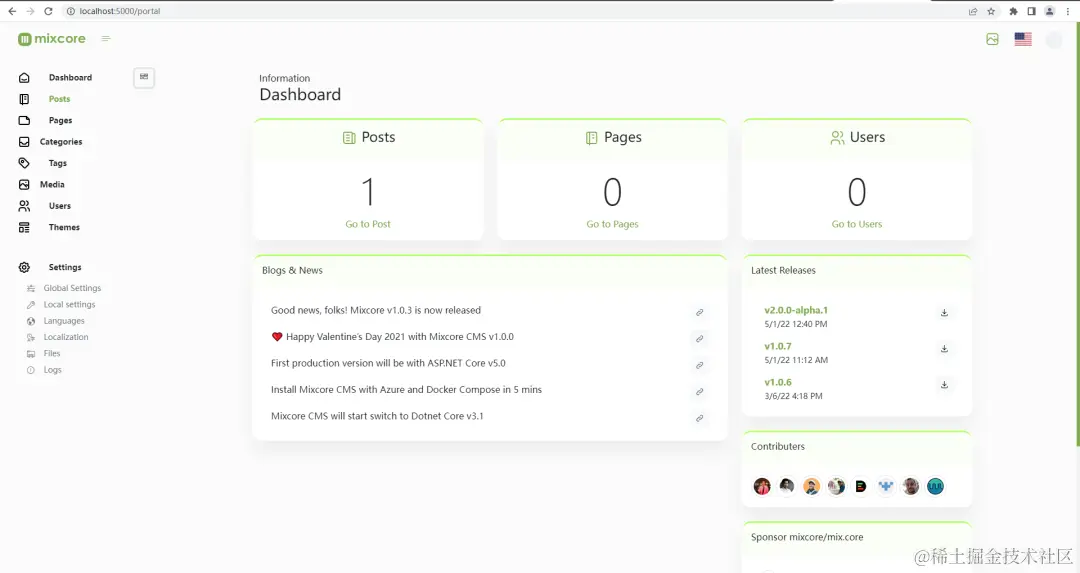This screenshot has width=1080, height=573.
Task: Click the Categories inbox icon
Action: 24,142
